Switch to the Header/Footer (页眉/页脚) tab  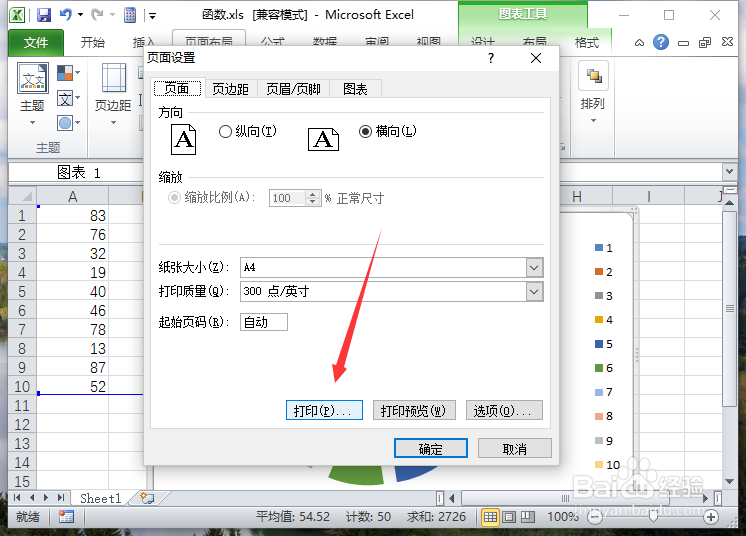pyautogui.click(x=293, y=89)
